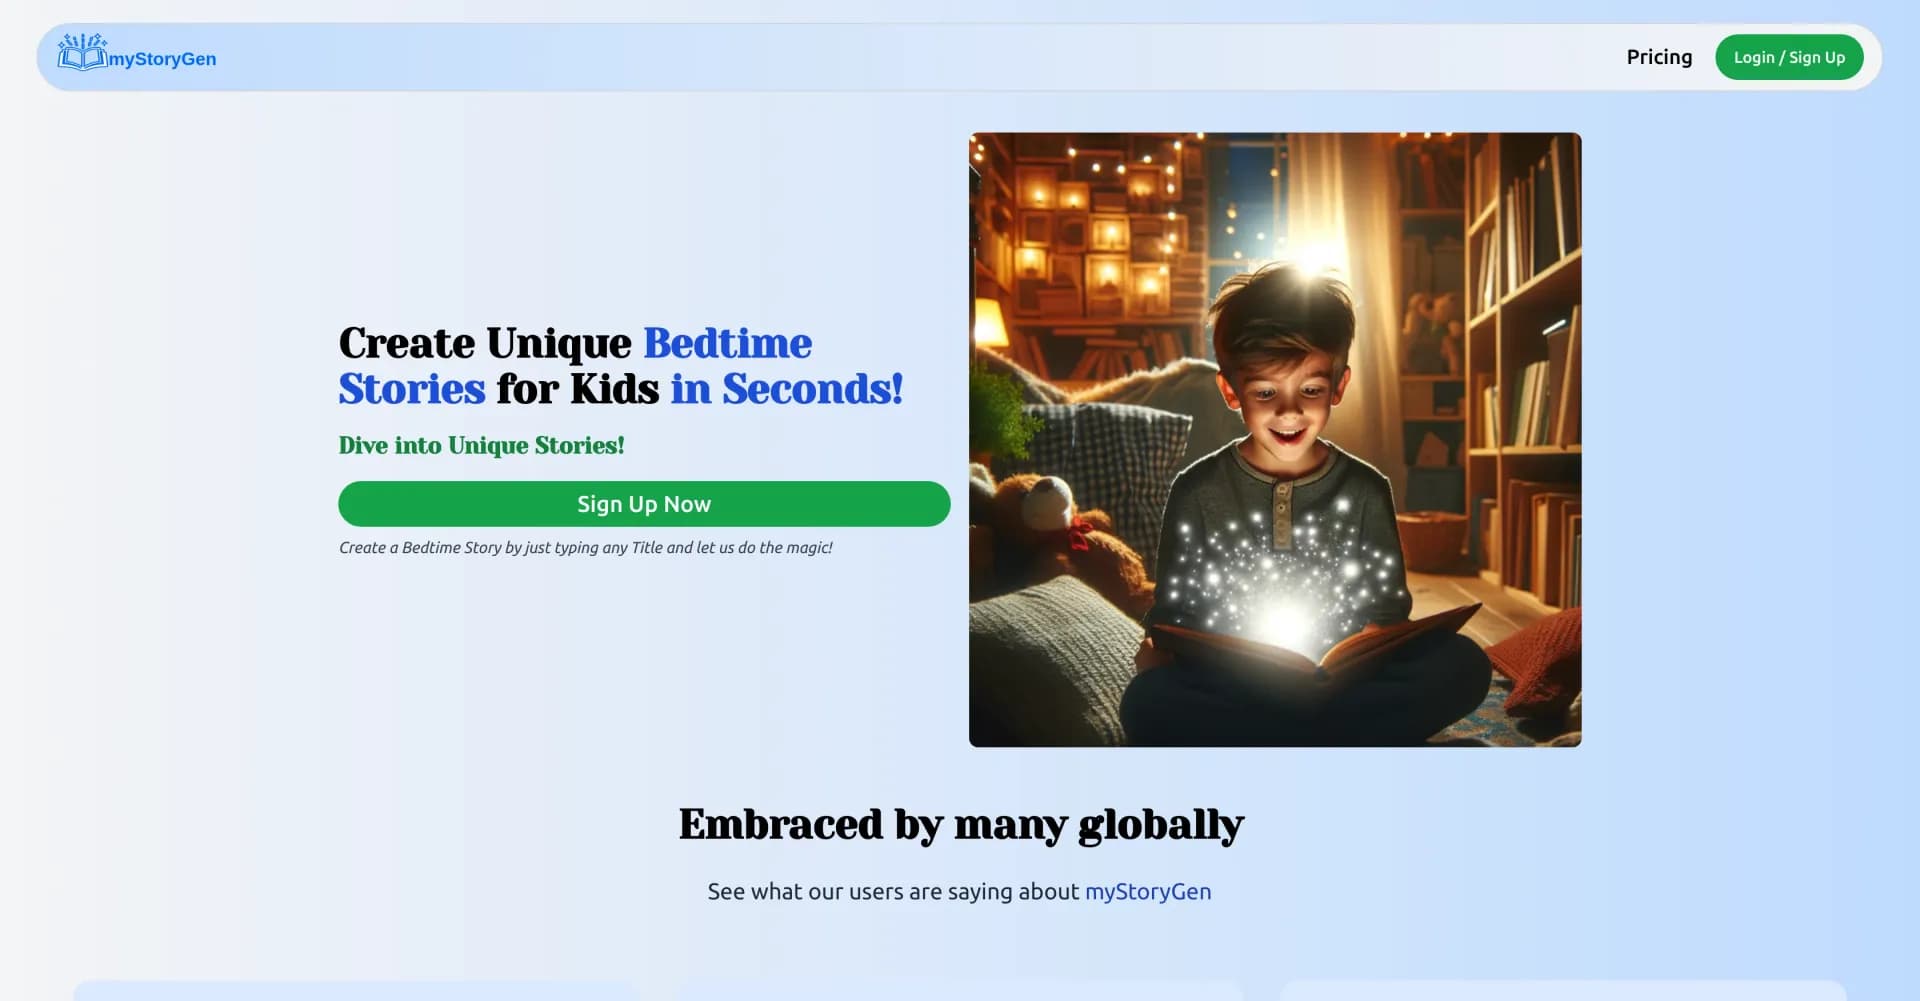Click the Login / Sign Up button

click(1789, 57)
